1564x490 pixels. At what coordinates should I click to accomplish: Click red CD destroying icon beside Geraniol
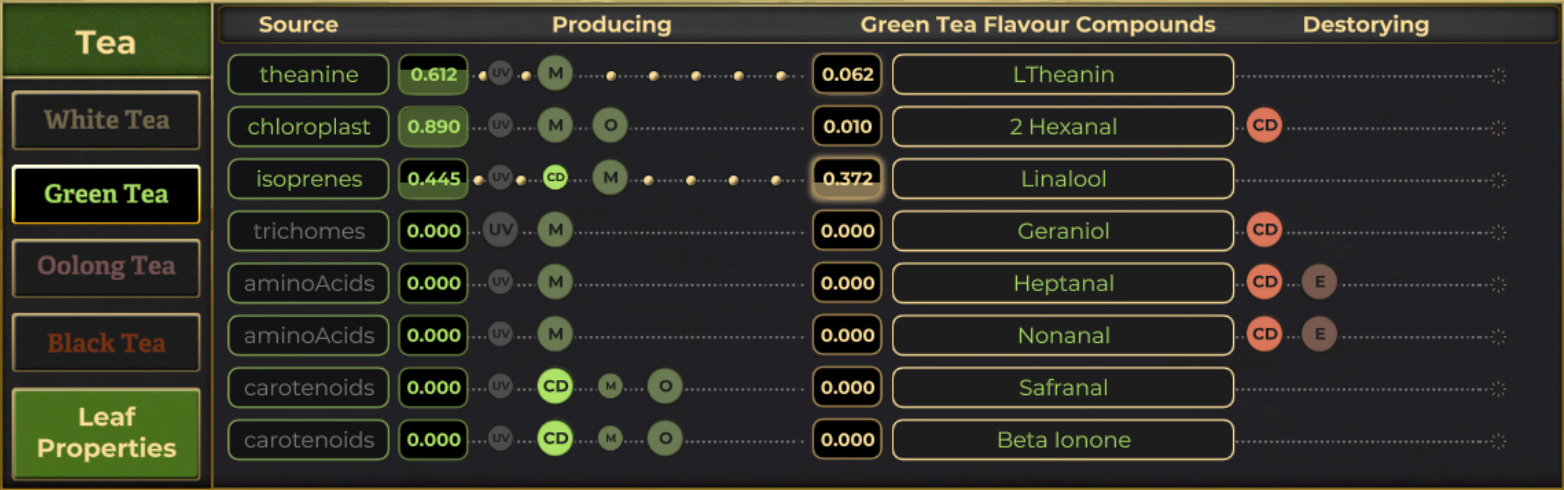pos(1265,231)
